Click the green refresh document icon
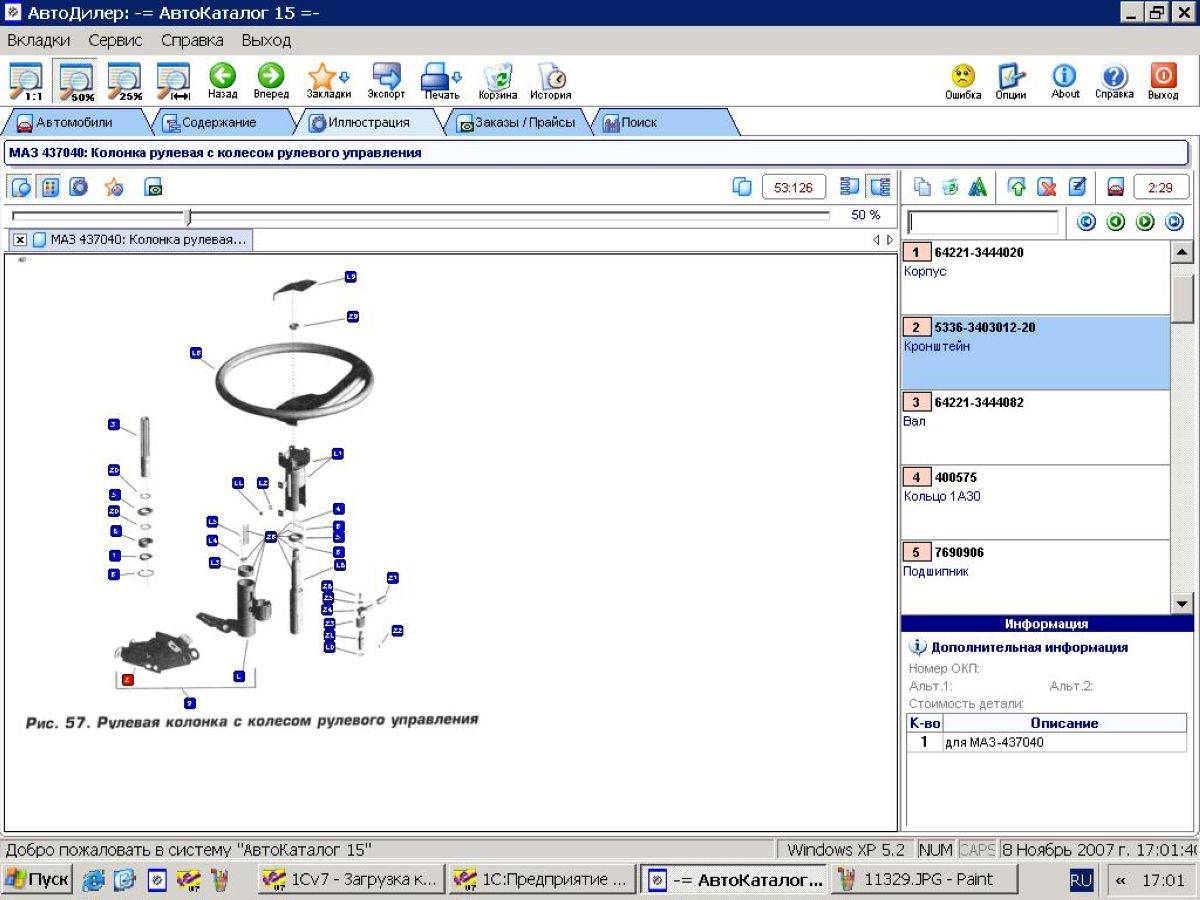 [950, 187]
